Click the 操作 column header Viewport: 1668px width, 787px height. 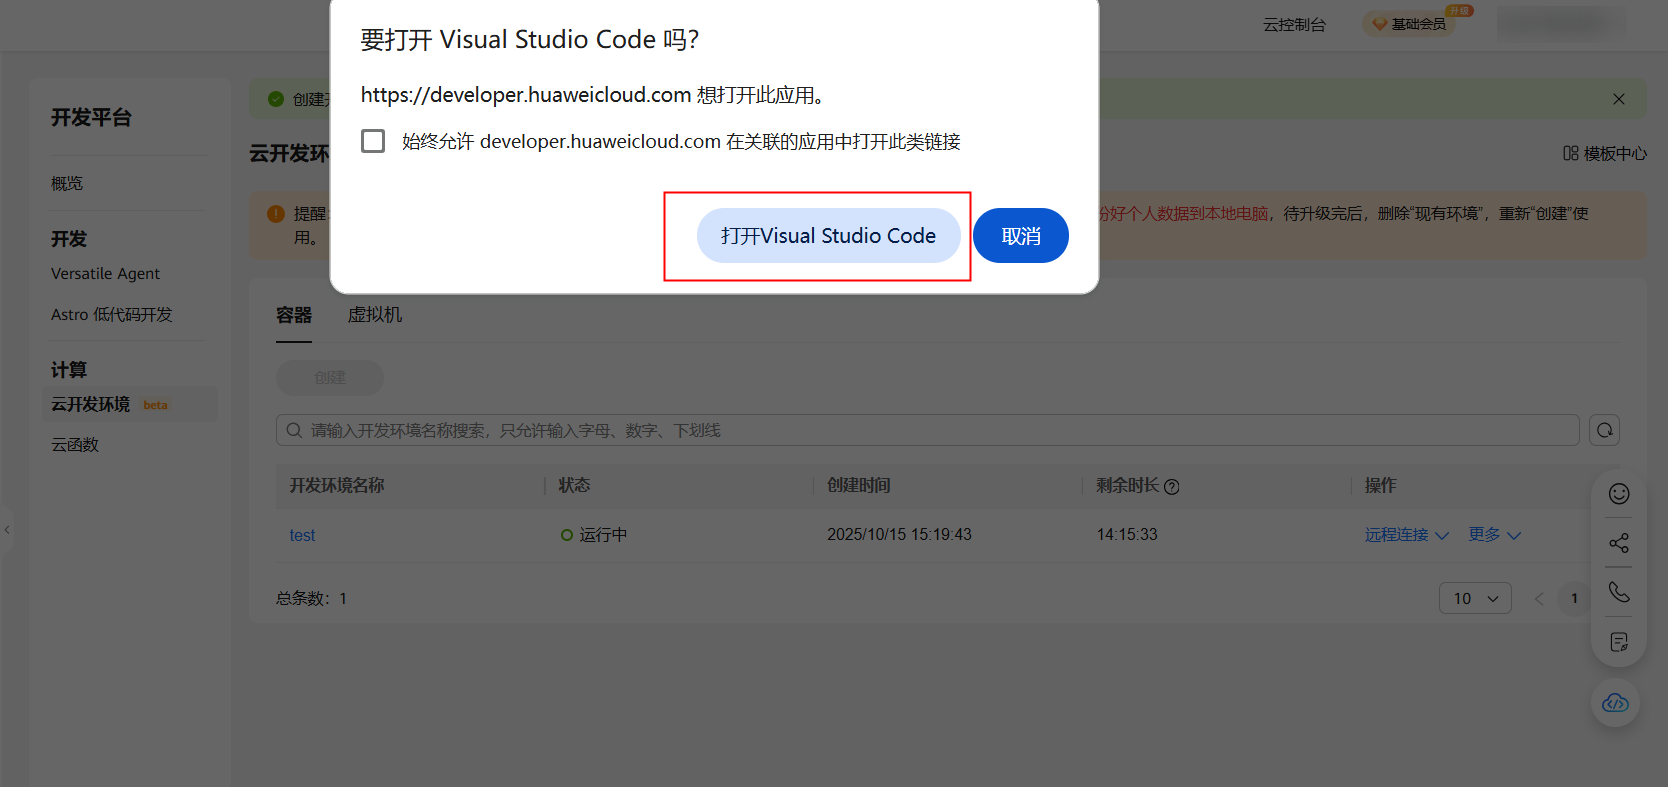1381,486
